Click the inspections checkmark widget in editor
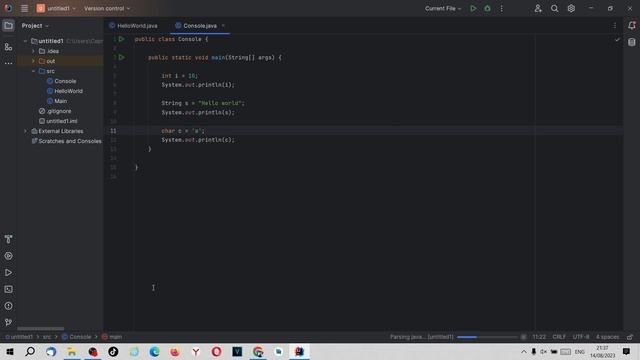Image resolution: width=640 pixels, height=360 pixels. pos(617,40)
